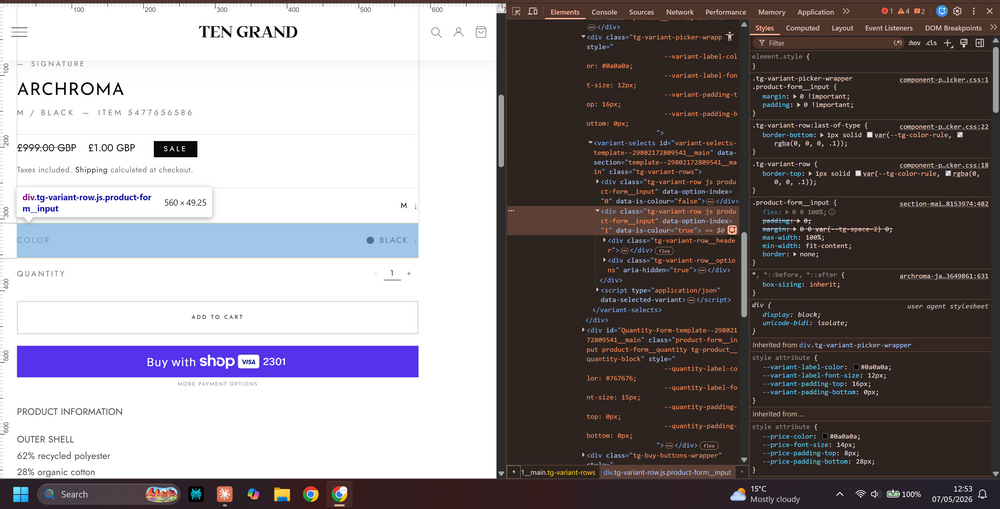Open the shopping cart bag icon
Viewport: 1000px width, 509px height.
coord(481,32)
